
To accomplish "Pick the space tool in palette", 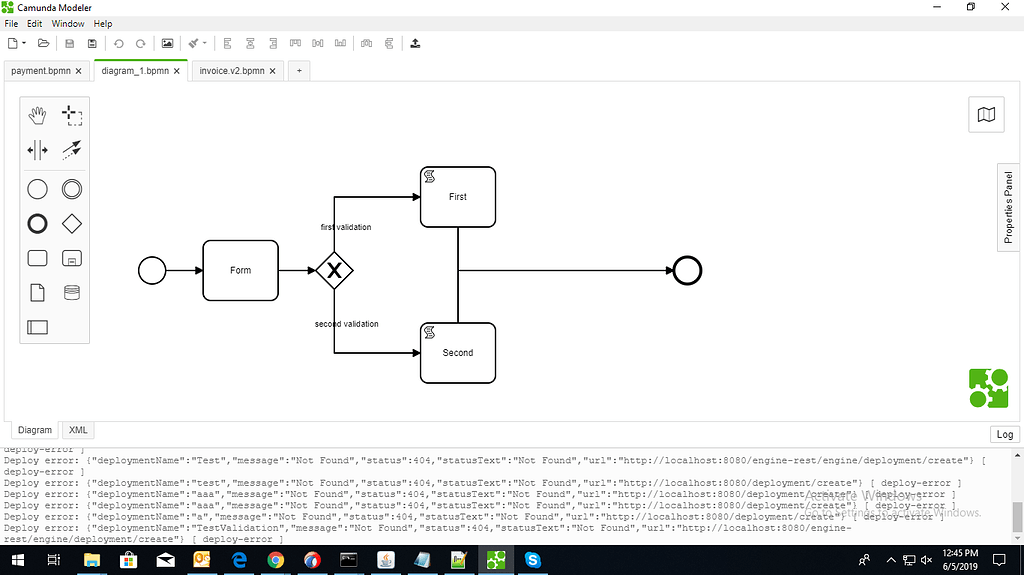I will (37, 151).
